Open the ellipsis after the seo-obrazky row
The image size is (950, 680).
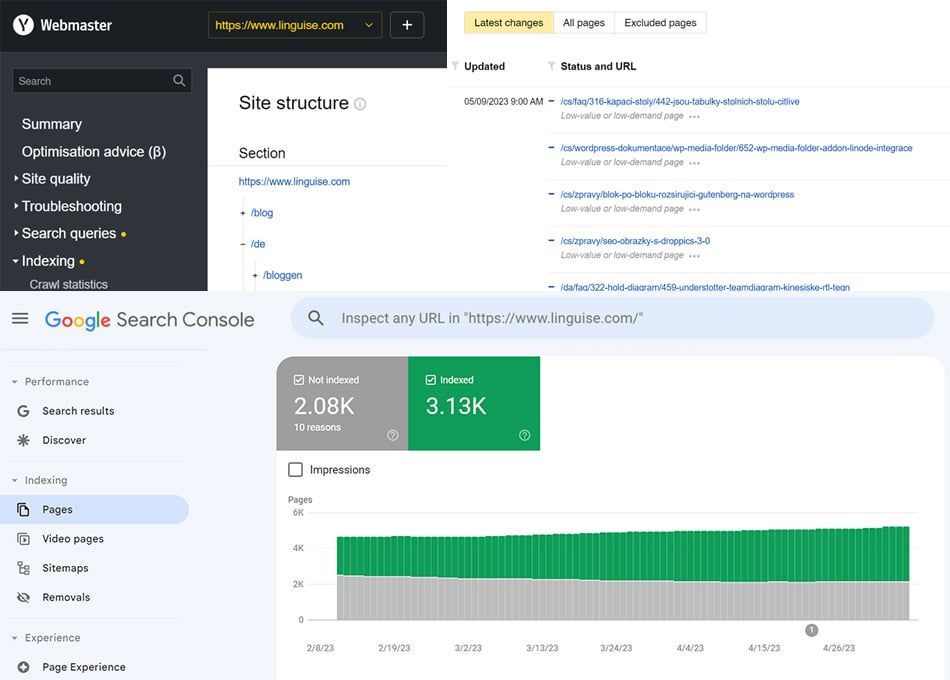point(694,256)
